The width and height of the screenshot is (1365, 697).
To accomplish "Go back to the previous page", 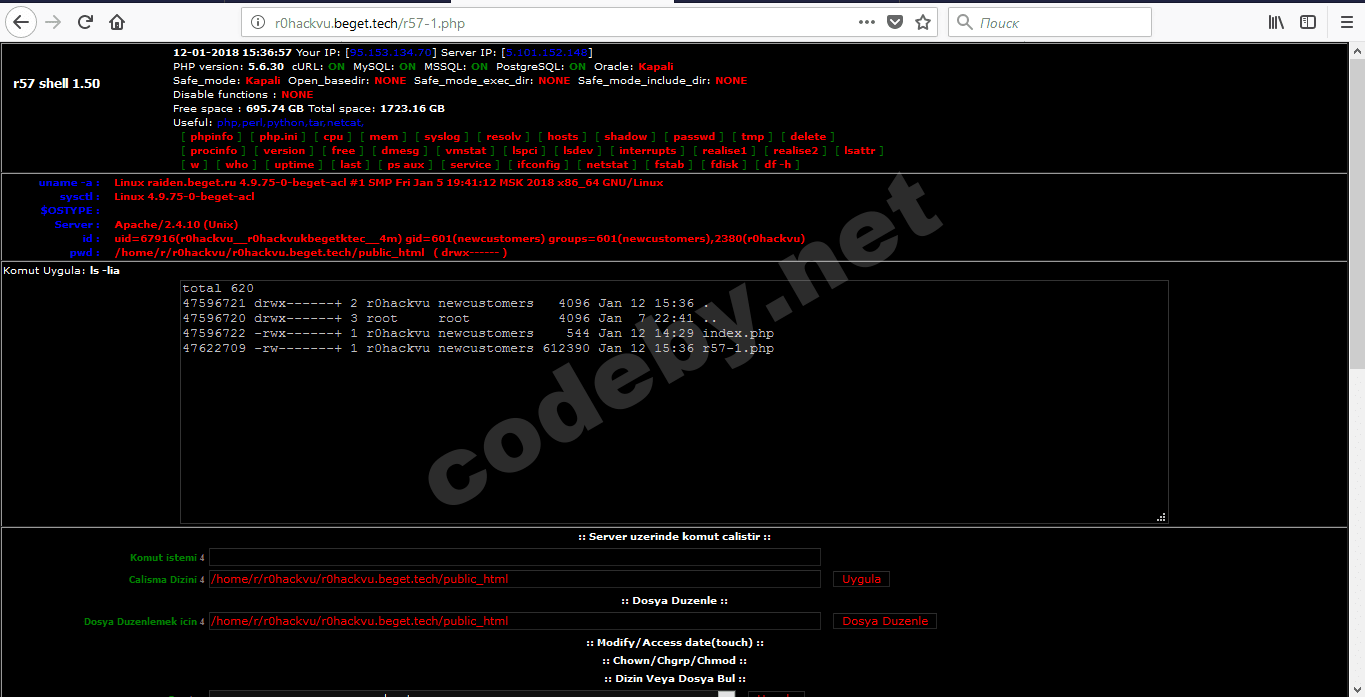I will [x=22, y=22].
